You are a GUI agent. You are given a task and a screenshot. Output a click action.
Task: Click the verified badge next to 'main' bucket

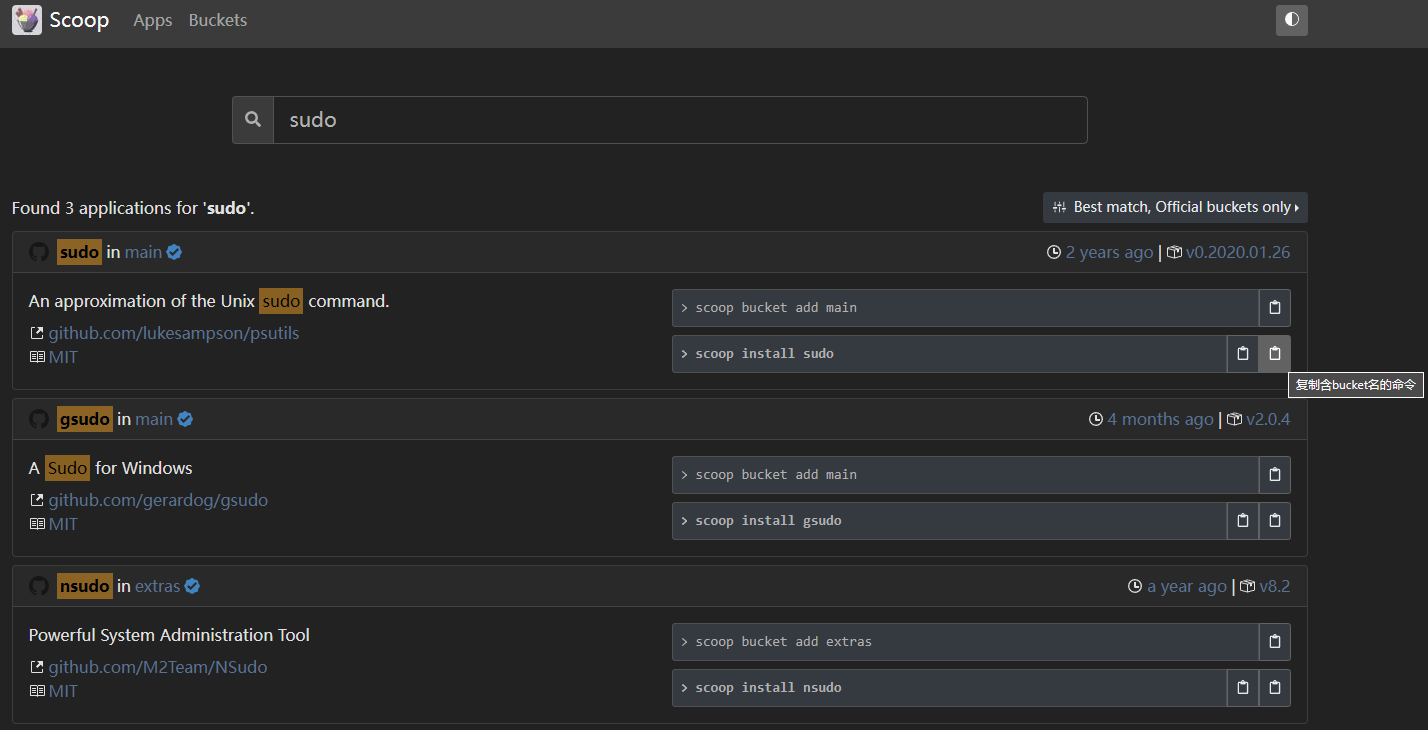click(x=174, y=252)
